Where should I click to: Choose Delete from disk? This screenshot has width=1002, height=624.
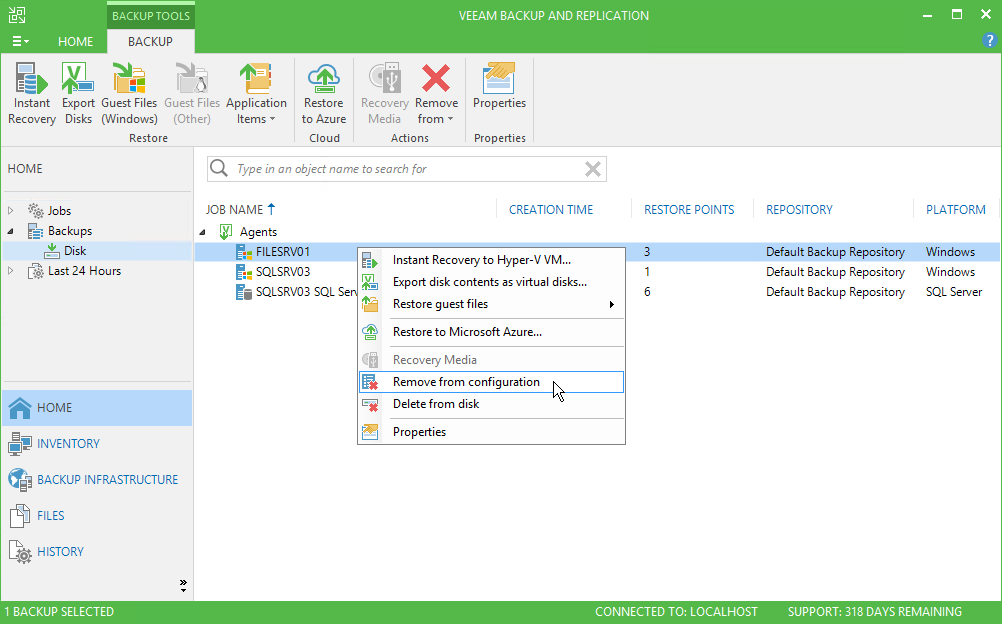491,404
